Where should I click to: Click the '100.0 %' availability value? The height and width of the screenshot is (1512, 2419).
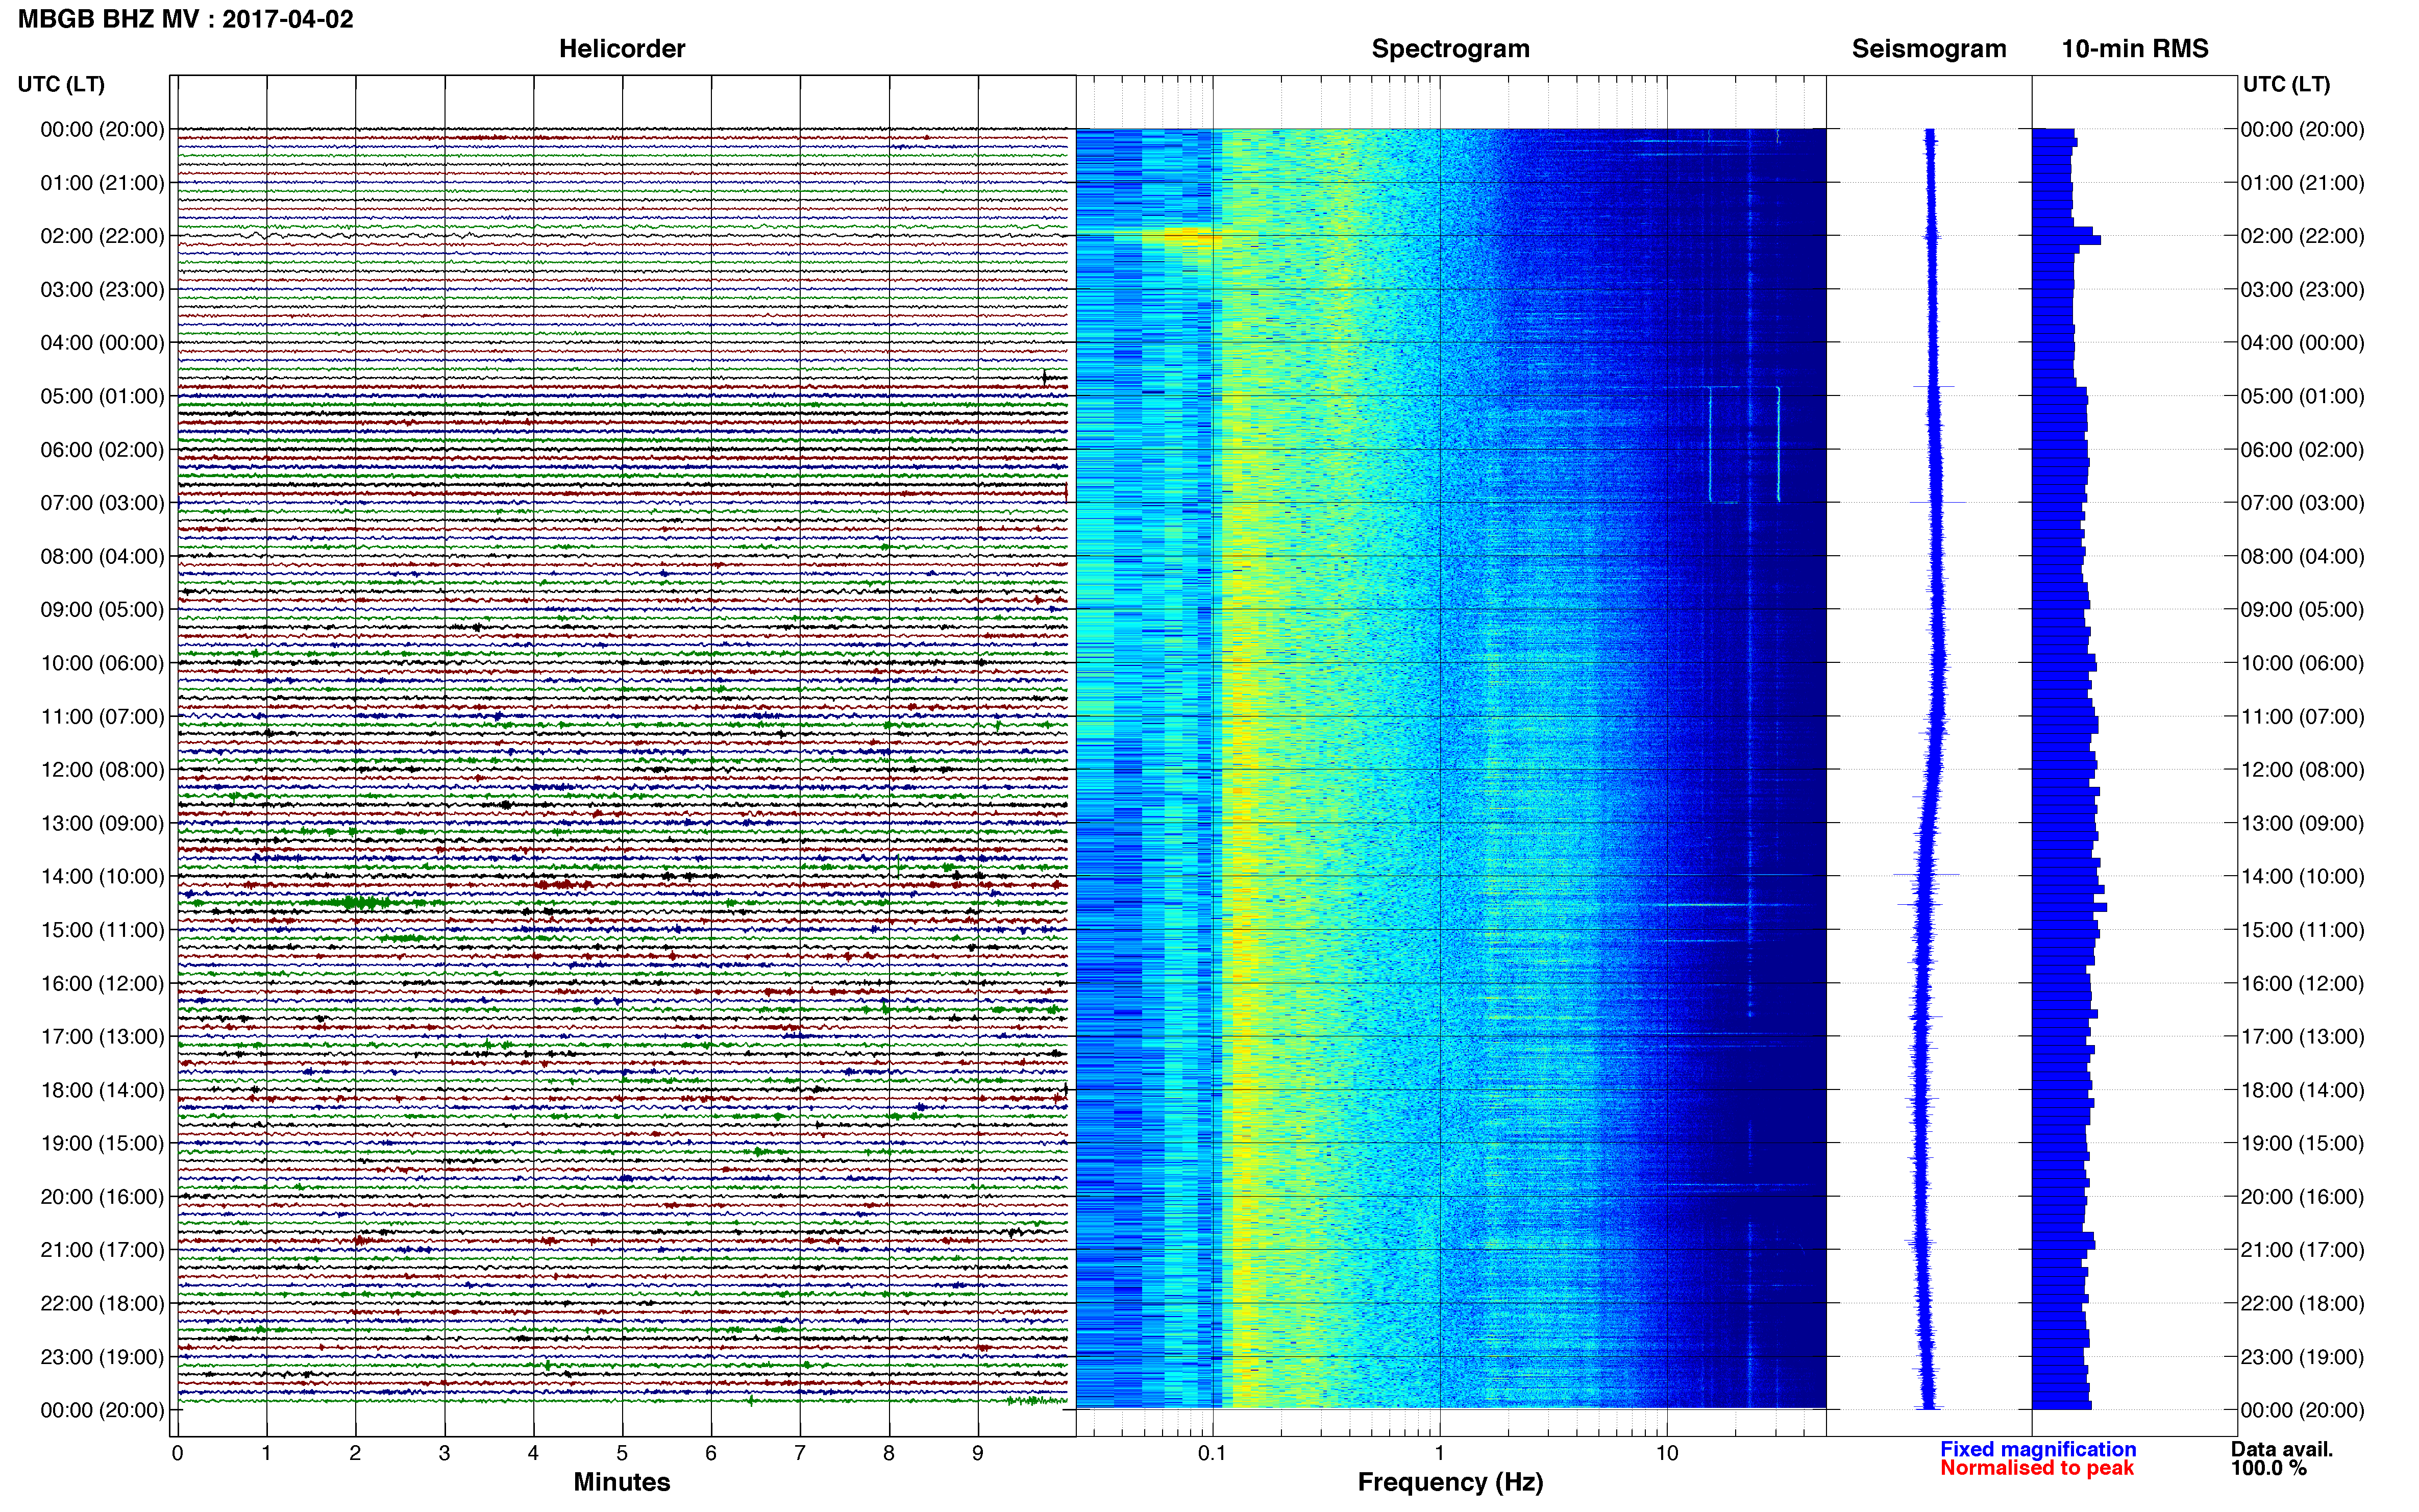[x=2269, y=1468]
